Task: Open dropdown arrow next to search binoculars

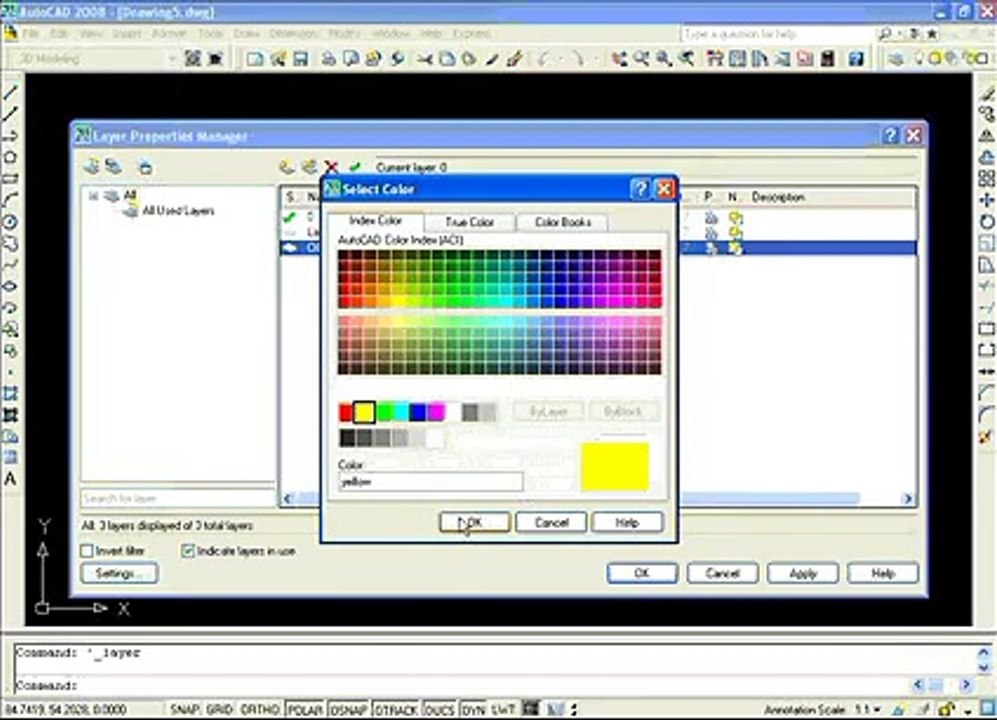Action: pos(899,34)
